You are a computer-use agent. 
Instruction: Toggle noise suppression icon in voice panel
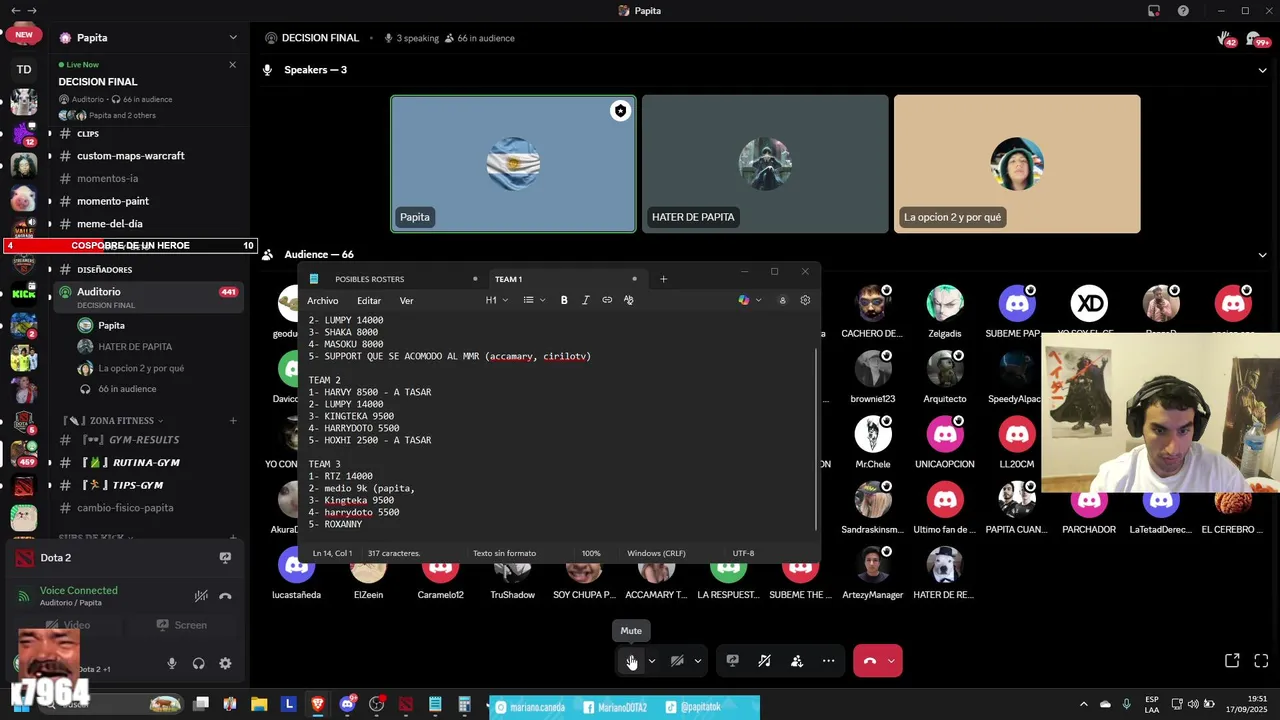pyautogui.click(x=201, y=596)
